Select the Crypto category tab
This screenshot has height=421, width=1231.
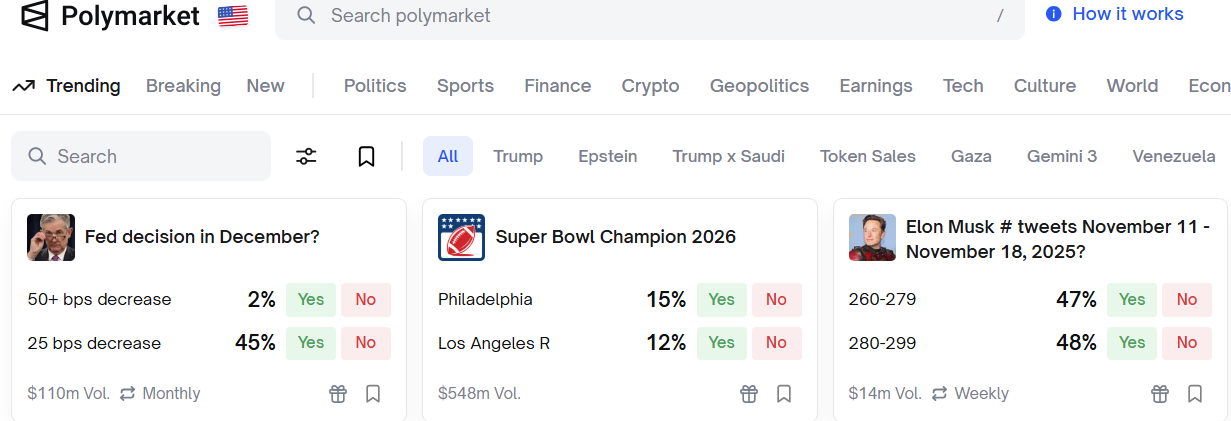pyautogui.click(x=650, y=86)
